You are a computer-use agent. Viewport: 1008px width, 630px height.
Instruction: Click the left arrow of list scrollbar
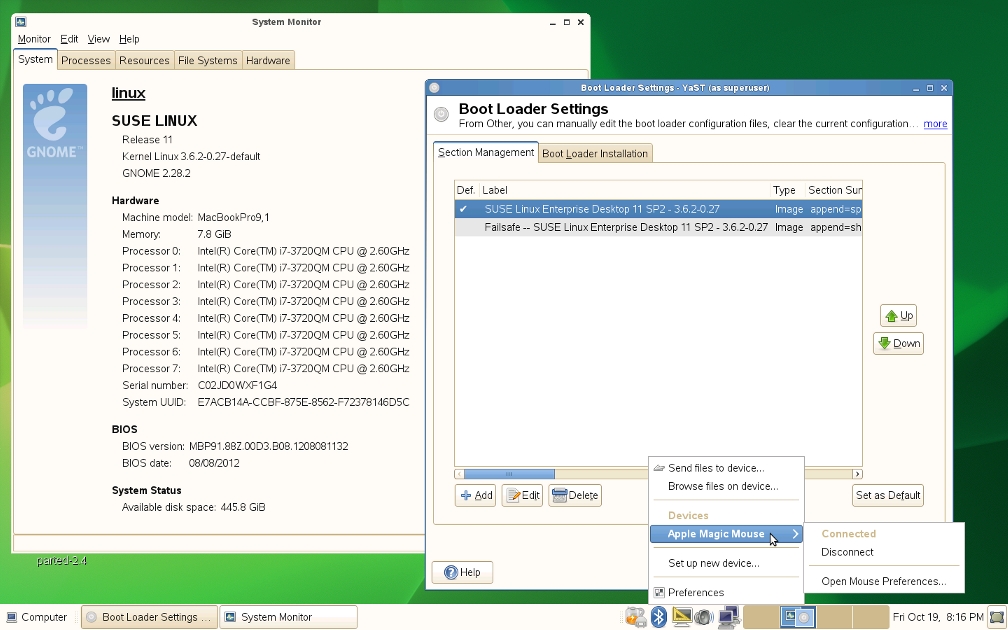pyautogui.click(x=459, y=474)
